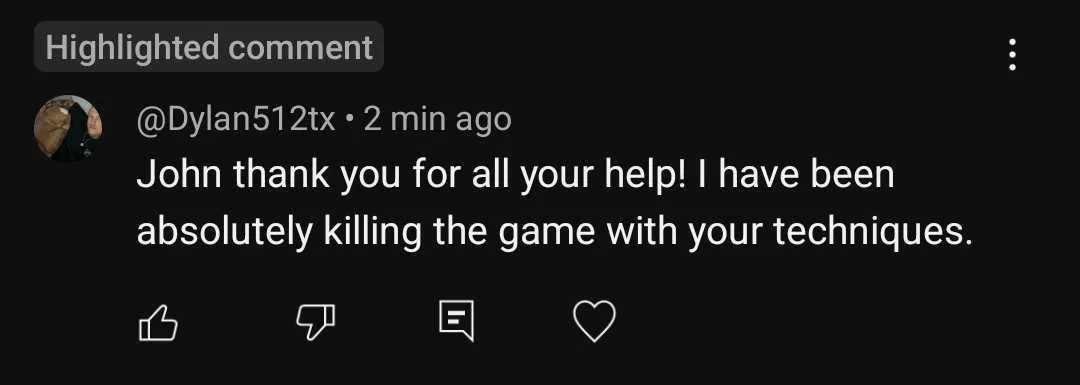Click the '2 min ago' timestamp
This screenshot has width=1080, height=385.
click(437, 120)
